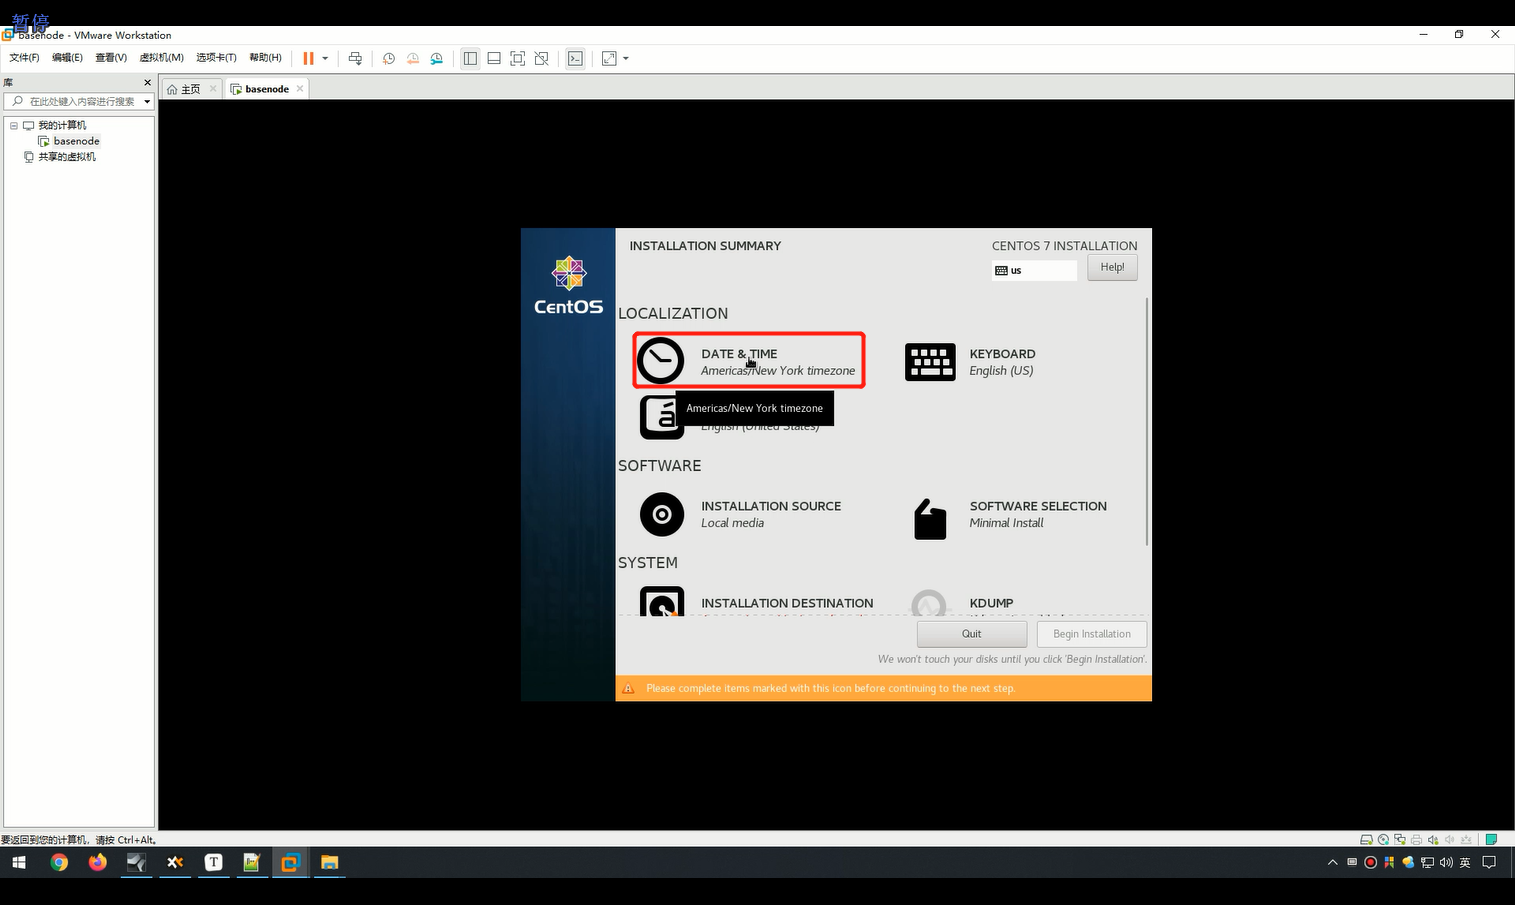The height and width of the screenshot is (905, 1515).
Task: Select 共享的虚拟机 in the library
Action: click(67, 157)
